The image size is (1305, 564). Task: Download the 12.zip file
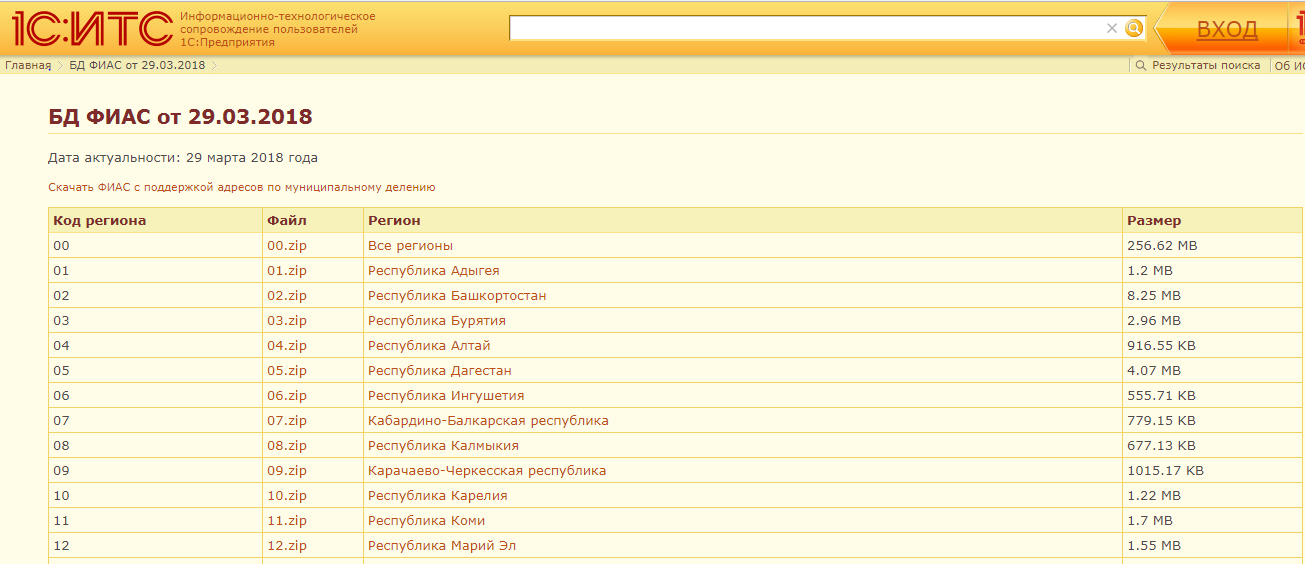287,545
